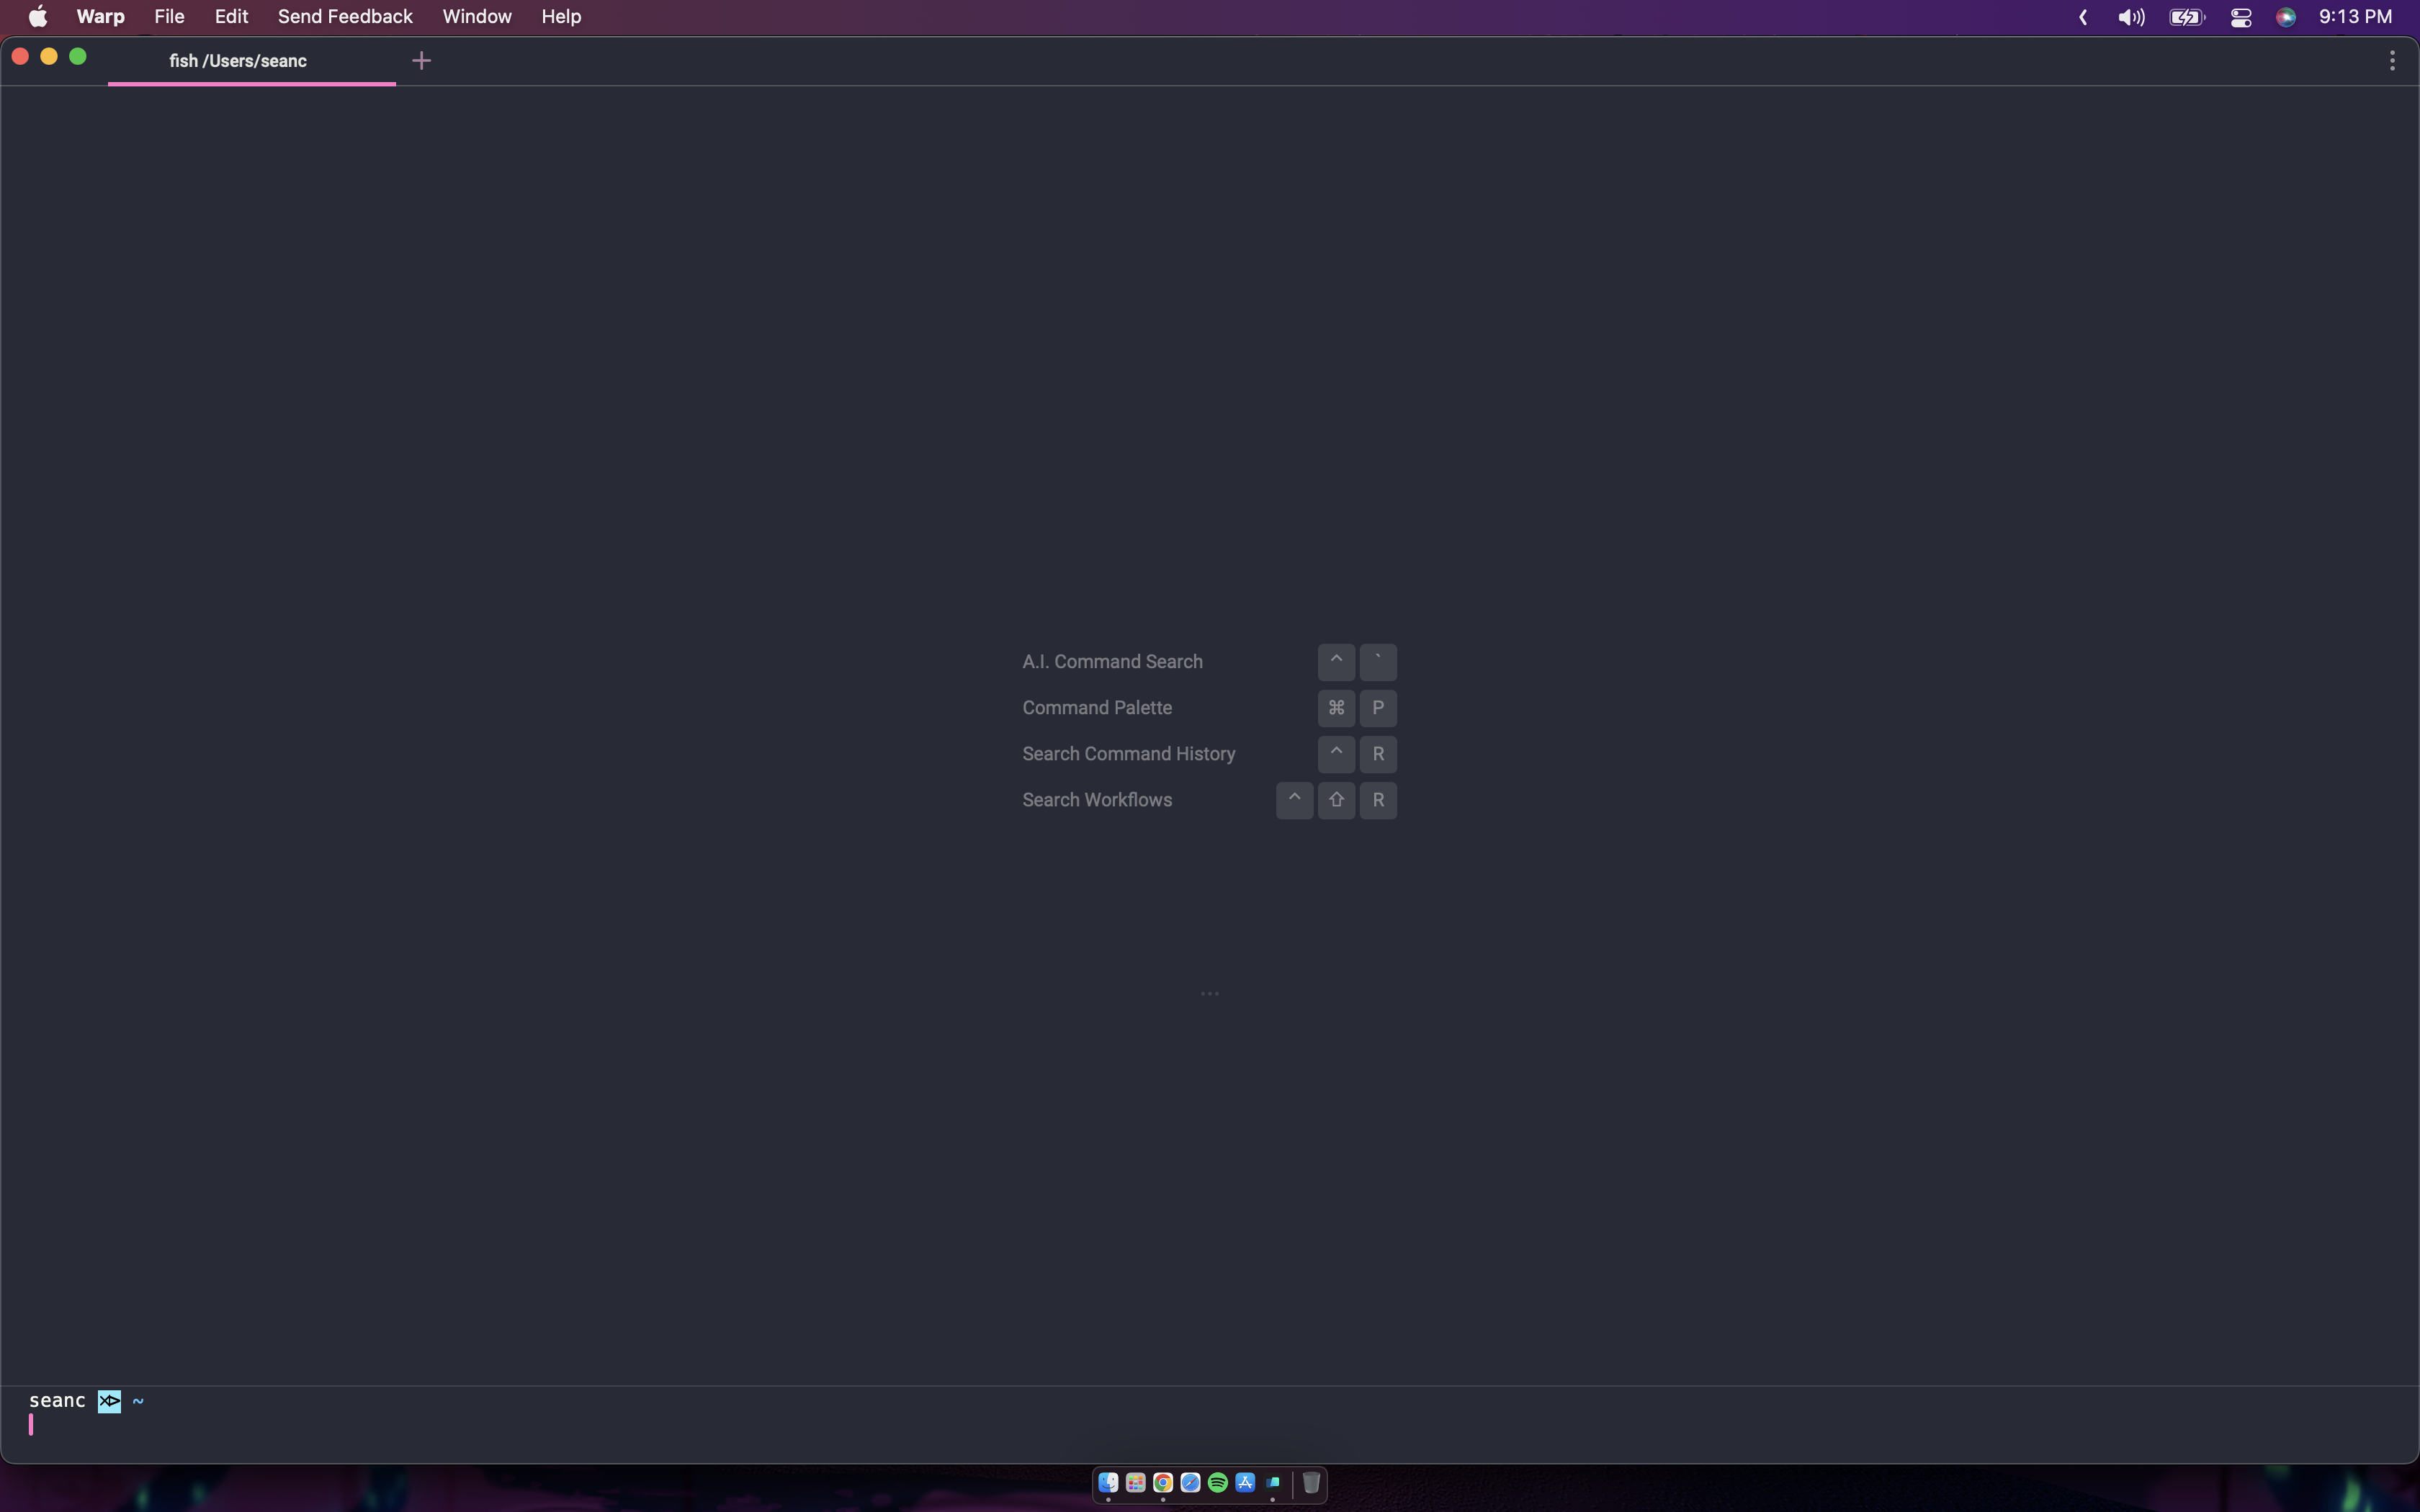Open the File menu
2420x1512 pixels.
[x=169, y=17]
